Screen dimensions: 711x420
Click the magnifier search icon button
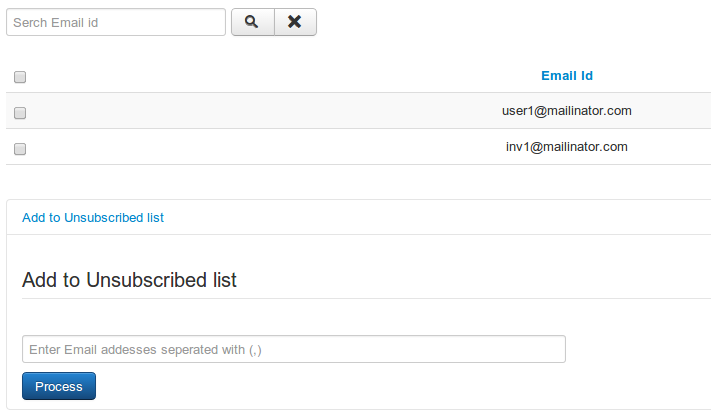[252, 22]
